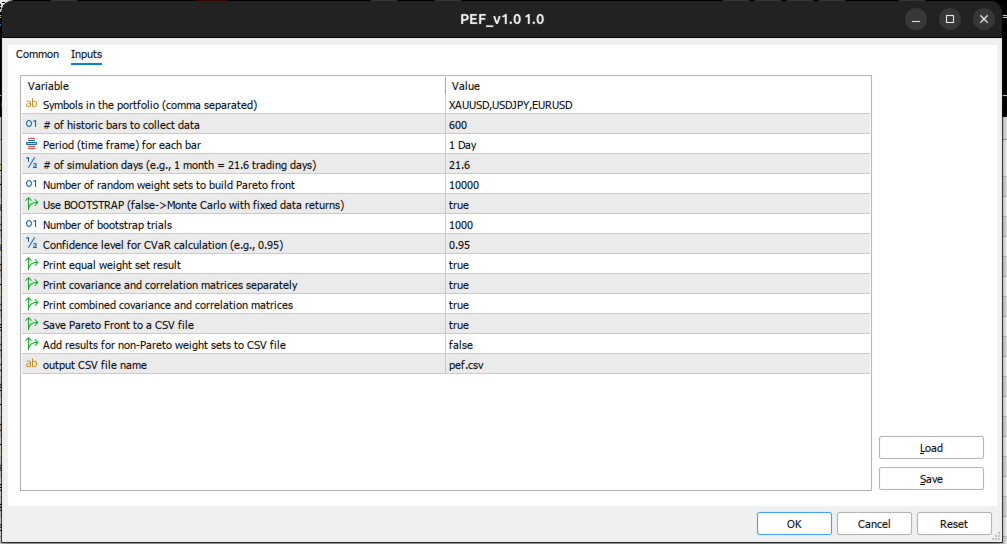Select the Inputs tab
This screenshot has height=544, width=1007.
pyautogui.click(x=86, y=55)
